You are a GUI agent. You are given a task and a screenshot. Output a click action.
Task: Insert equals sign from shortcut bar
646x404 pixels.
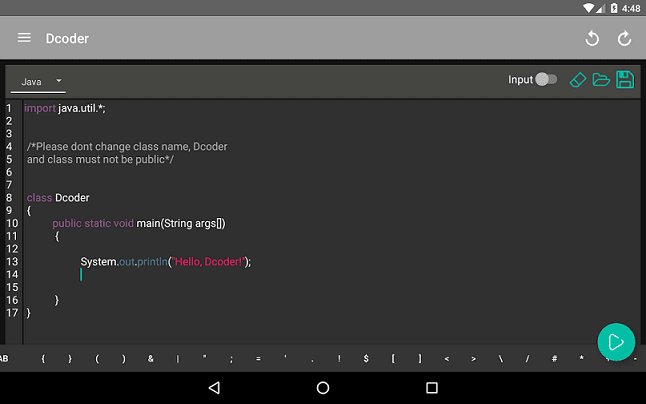coord(258,358)
